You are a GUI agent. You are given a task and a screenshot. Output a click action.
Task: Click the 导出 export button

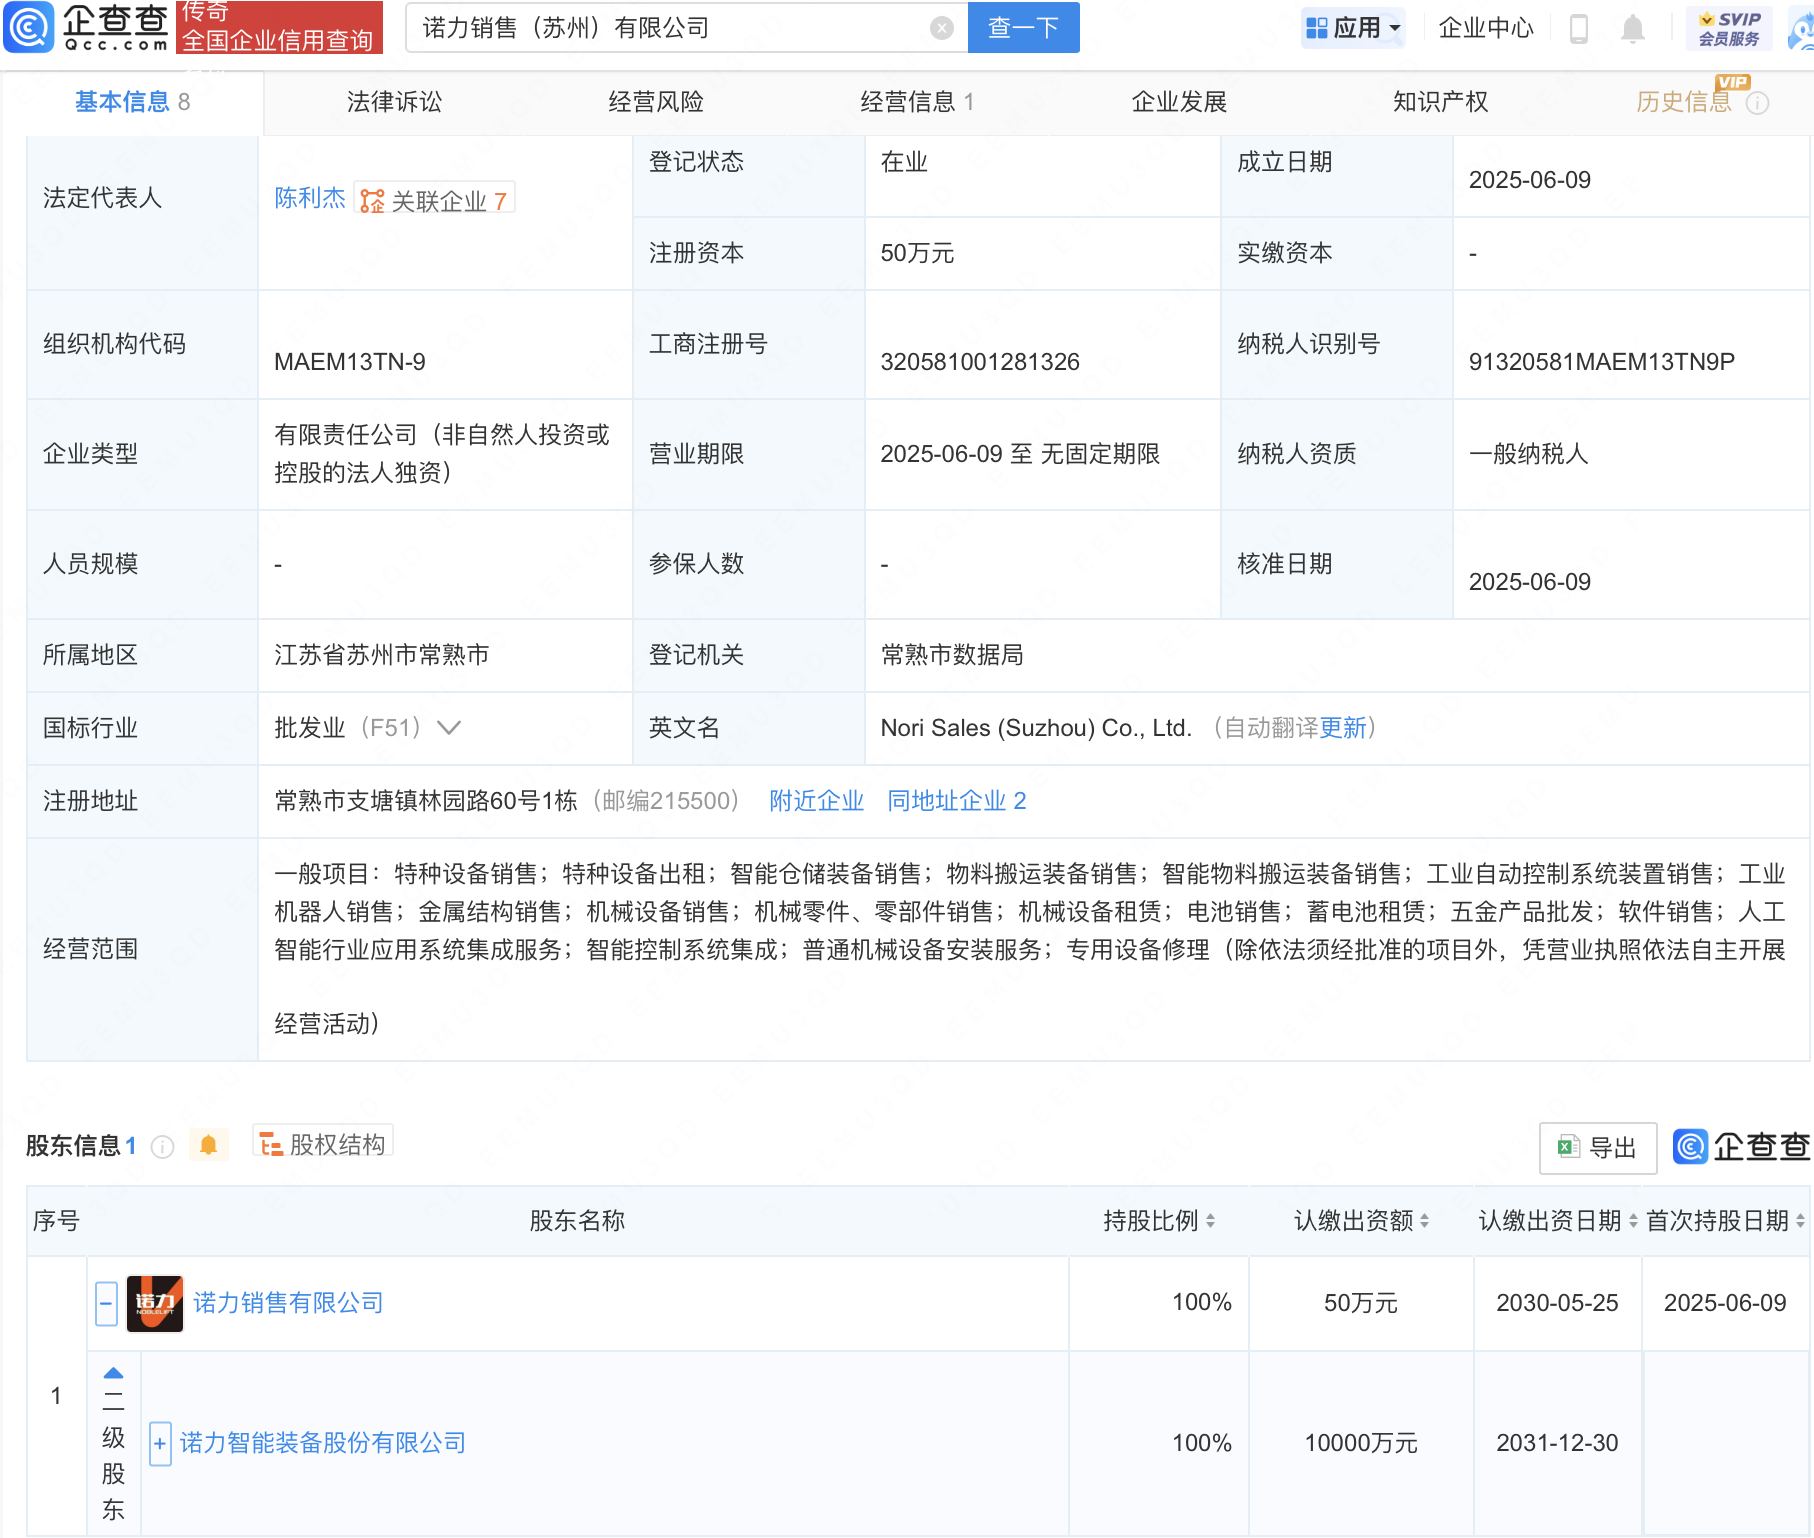pyautogui.click(x=1598, y=1148)
